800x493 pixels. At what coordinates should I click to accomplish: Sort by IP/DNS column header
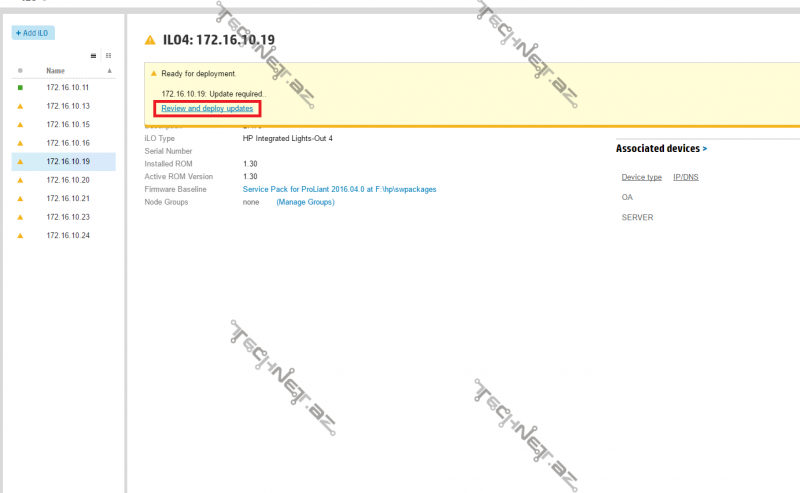686,177
